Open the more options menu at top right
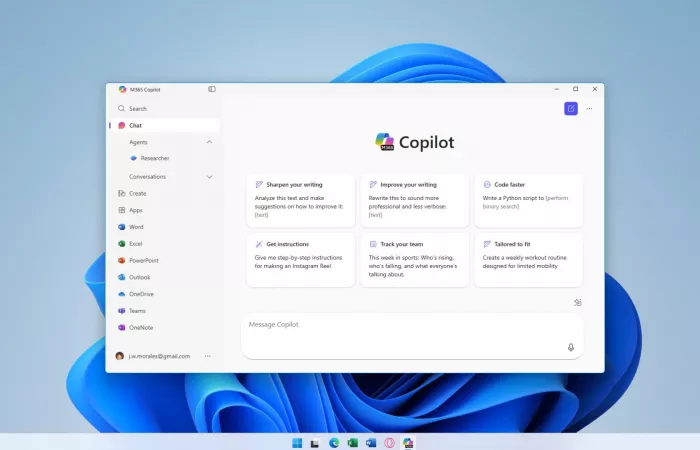Screen dimensions: 700x450 point(589,108)
